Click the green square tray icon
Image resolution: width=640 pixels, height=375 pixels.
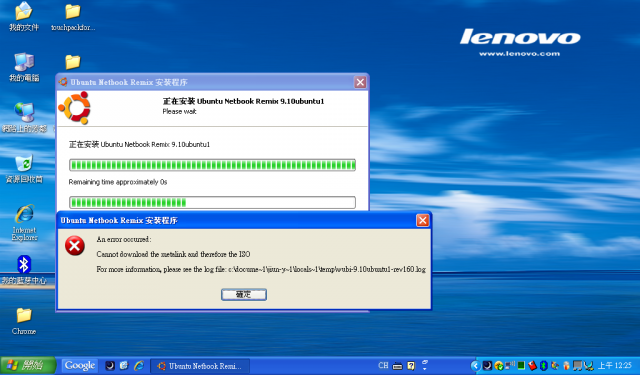[521, 366]
